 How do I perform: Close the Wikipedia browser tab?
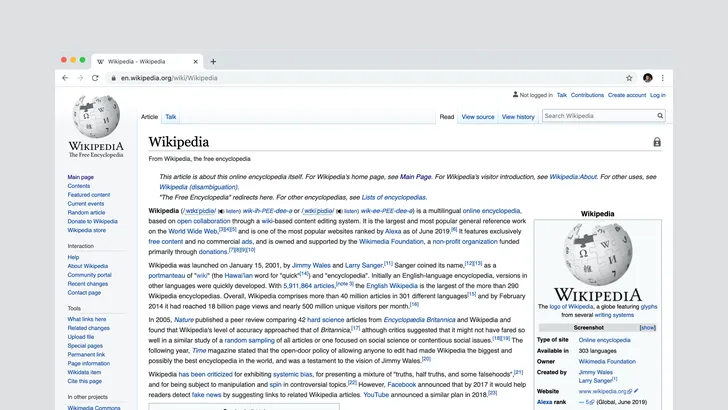tap(197, 61)
